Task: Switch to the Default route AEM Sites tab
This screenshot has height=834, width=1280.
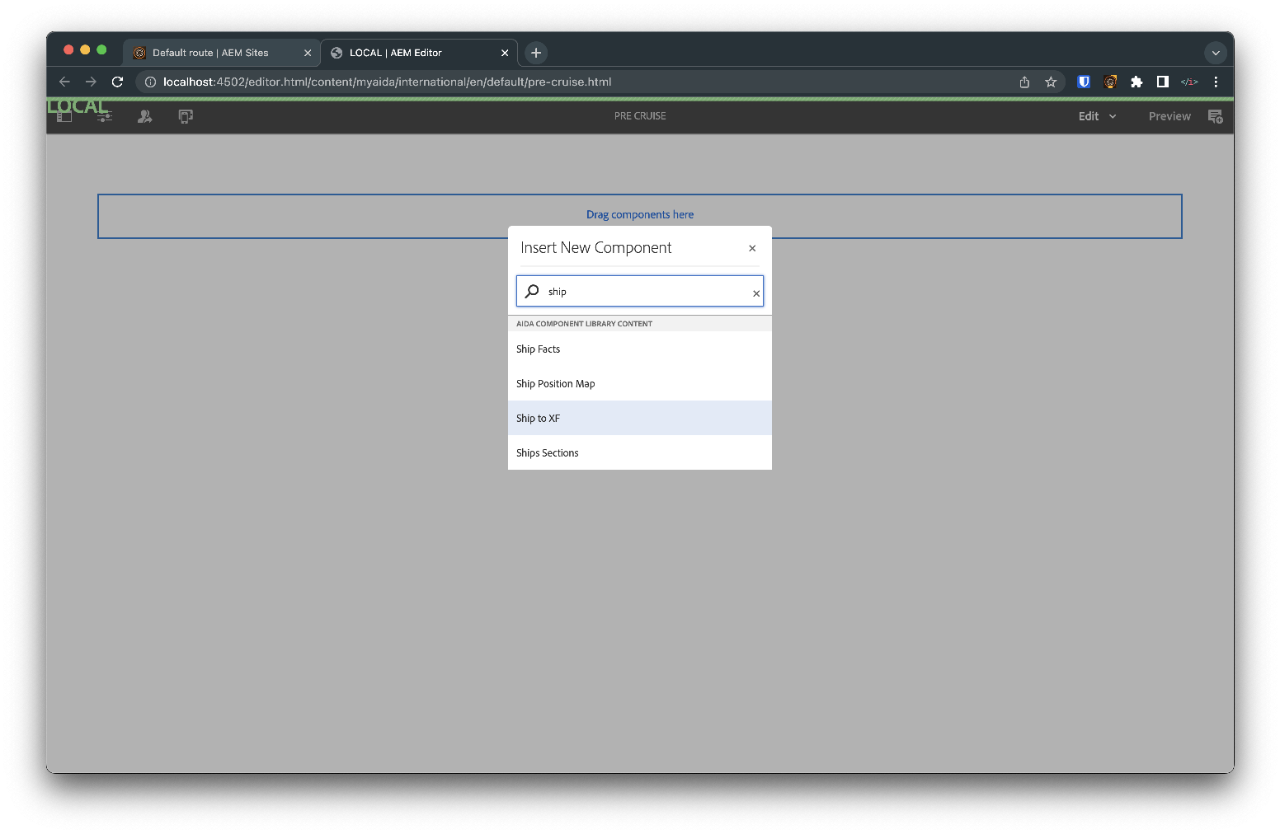Action: click(210, 53)
